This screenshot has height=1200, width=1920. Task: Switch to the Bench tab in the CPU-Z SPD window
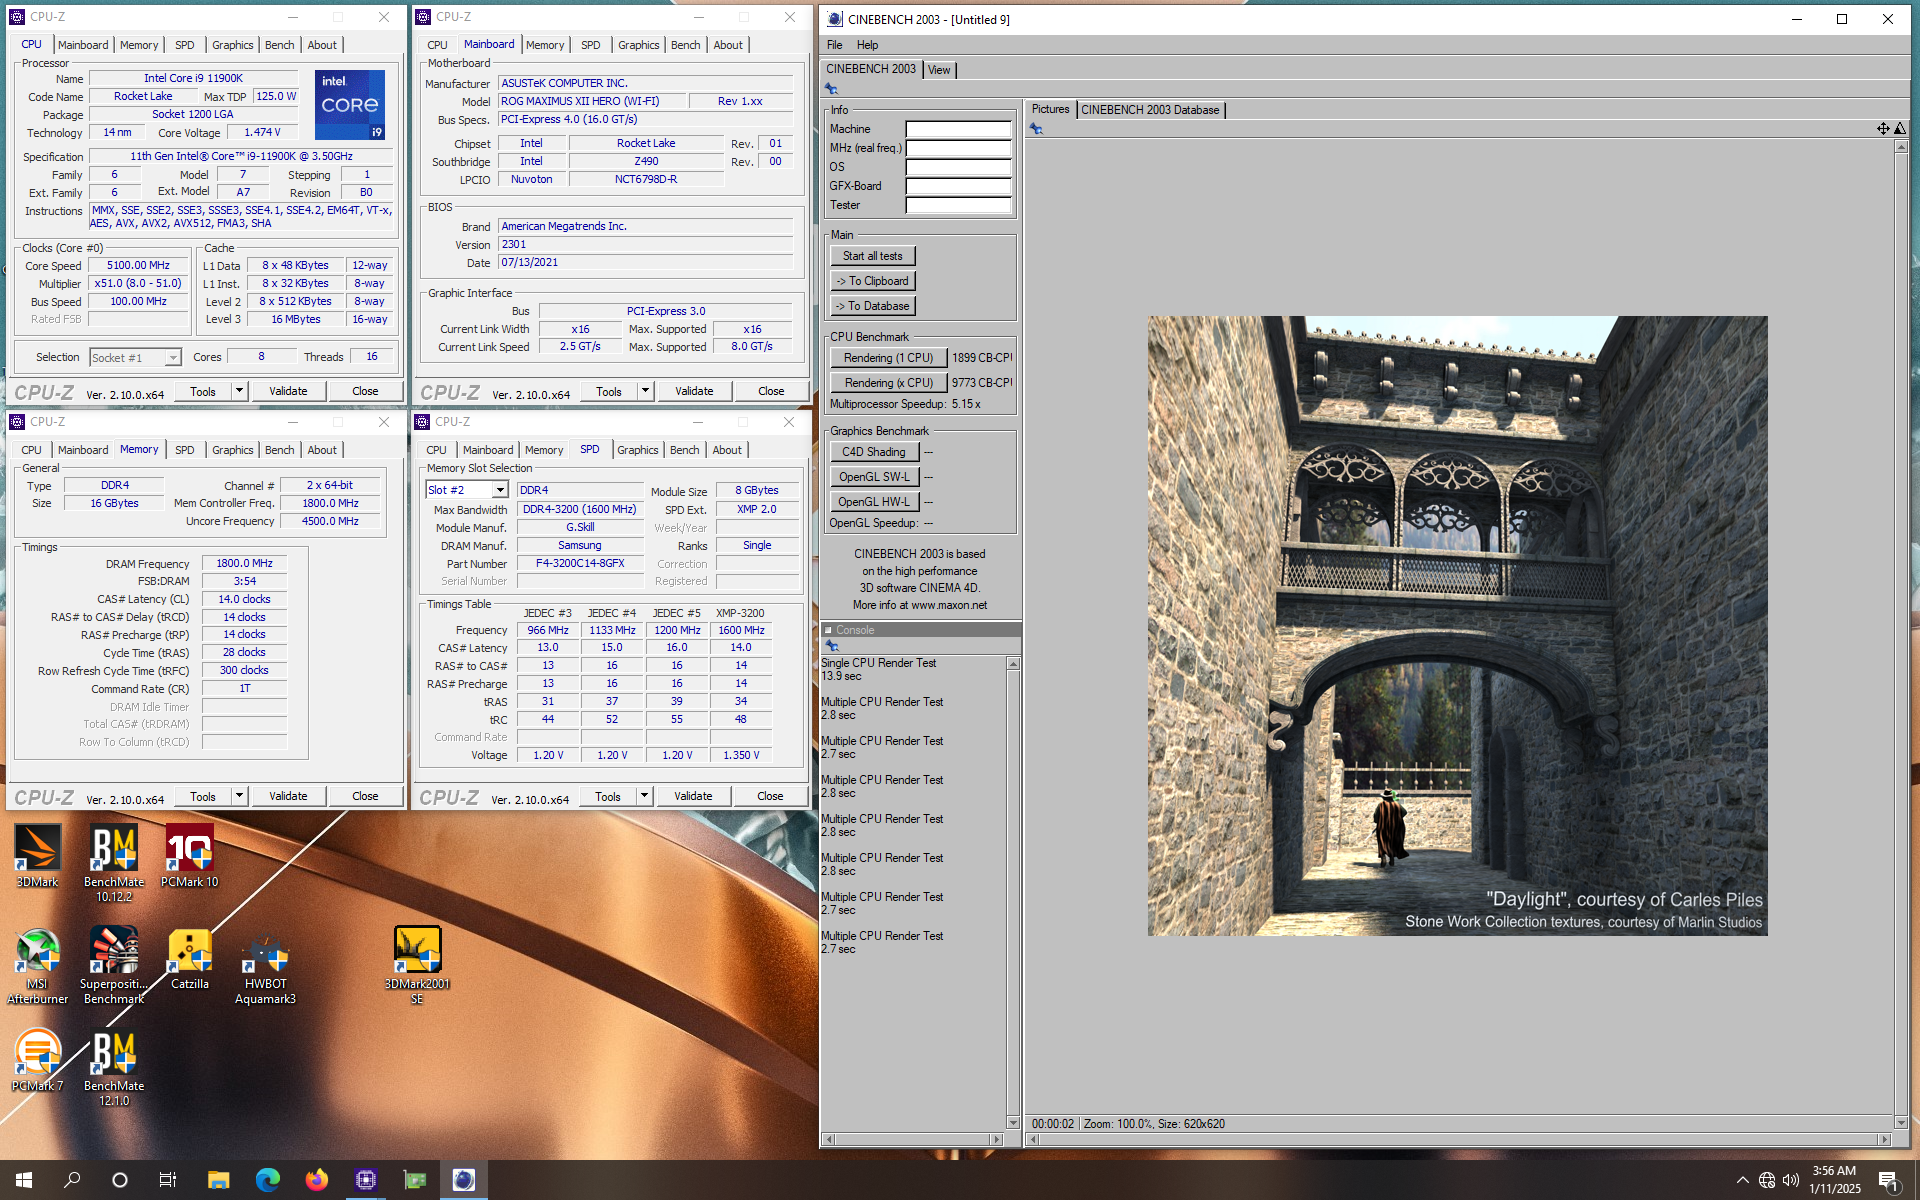[685, 450]
